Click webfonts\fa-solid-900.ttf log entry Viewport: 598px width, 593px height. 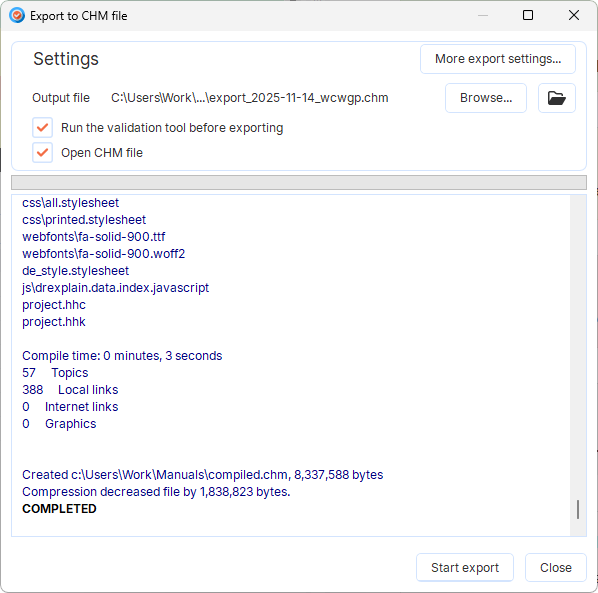click(x=93, y=237)
